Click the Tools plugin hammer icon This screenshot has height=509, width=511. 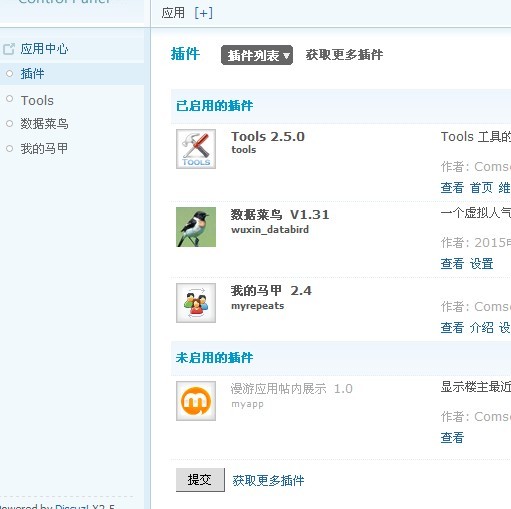(196, 149)
